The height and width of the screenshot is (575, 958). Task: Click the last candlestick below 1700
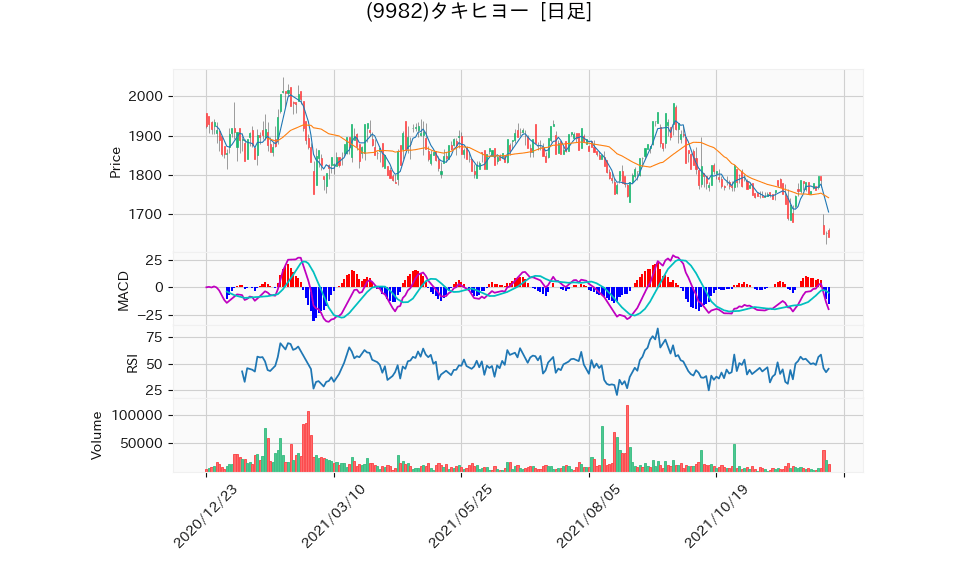point(829,233)
